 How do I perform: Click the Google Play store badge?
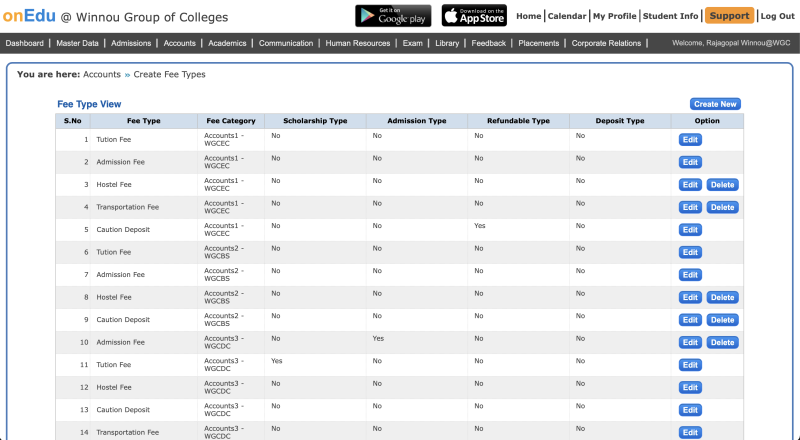393,16
